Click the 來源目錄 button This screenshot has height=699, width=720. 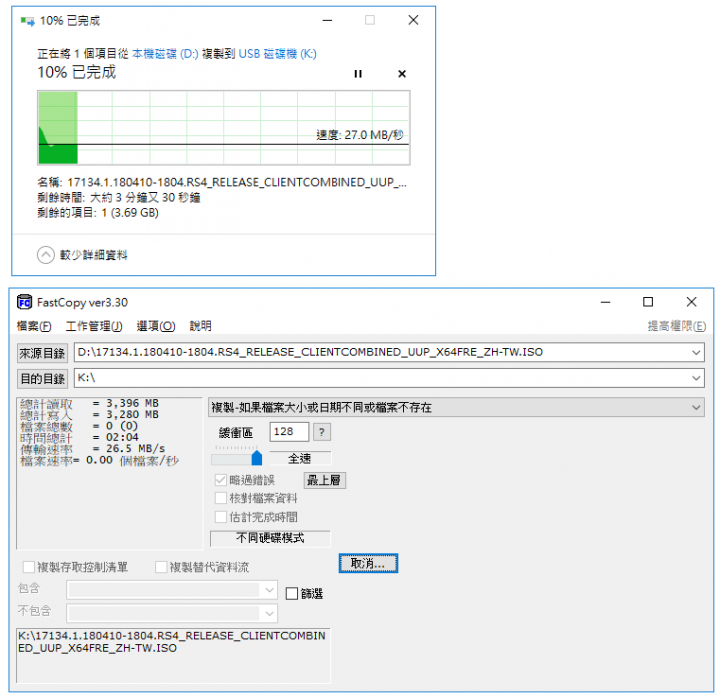point(42,353)
